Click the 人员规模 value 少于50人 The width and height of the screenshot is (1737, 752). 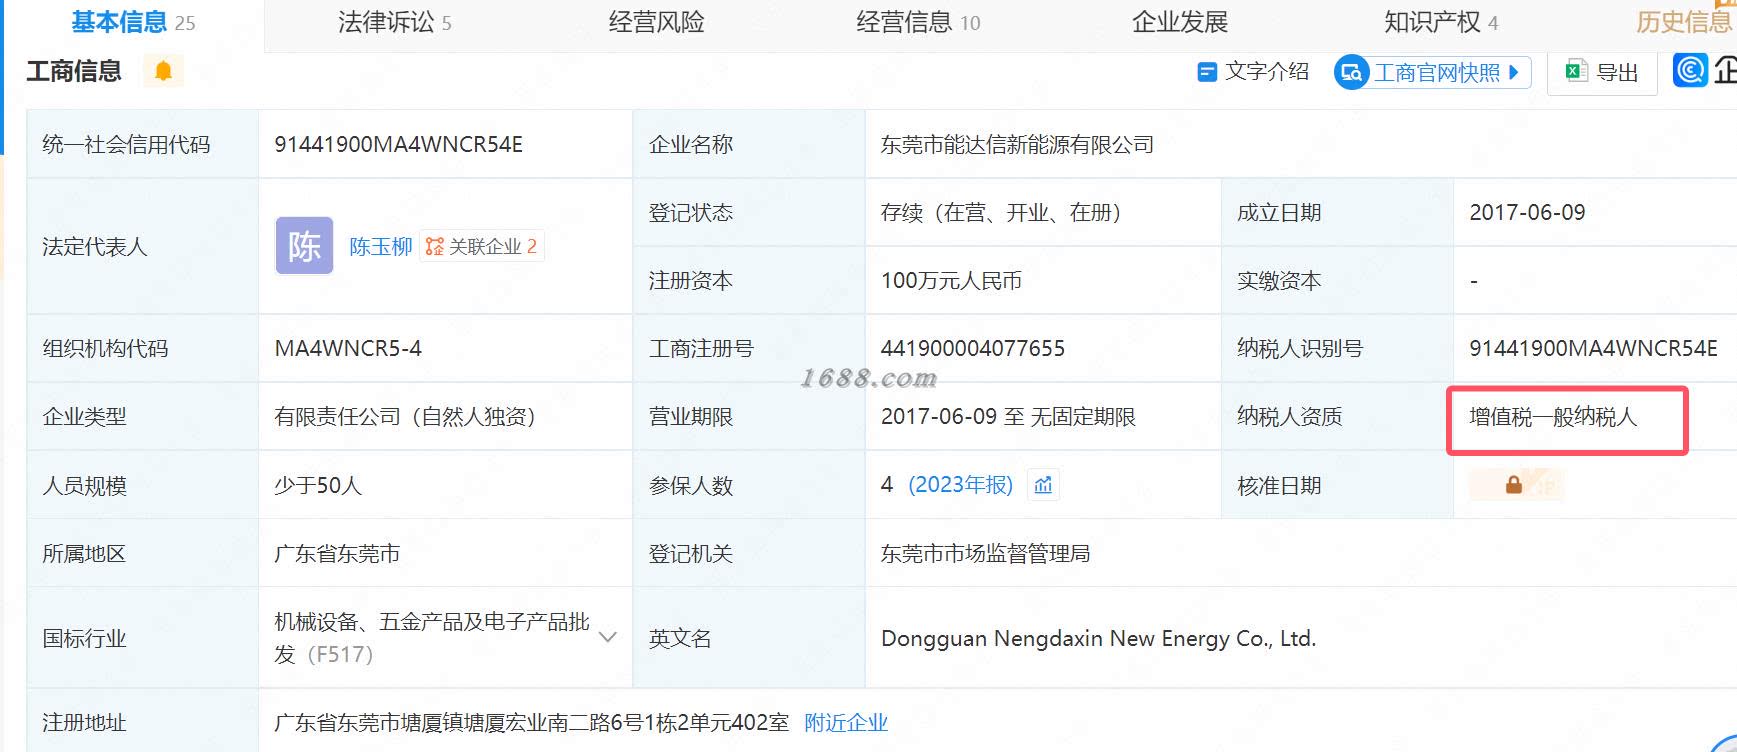(318, 486)
